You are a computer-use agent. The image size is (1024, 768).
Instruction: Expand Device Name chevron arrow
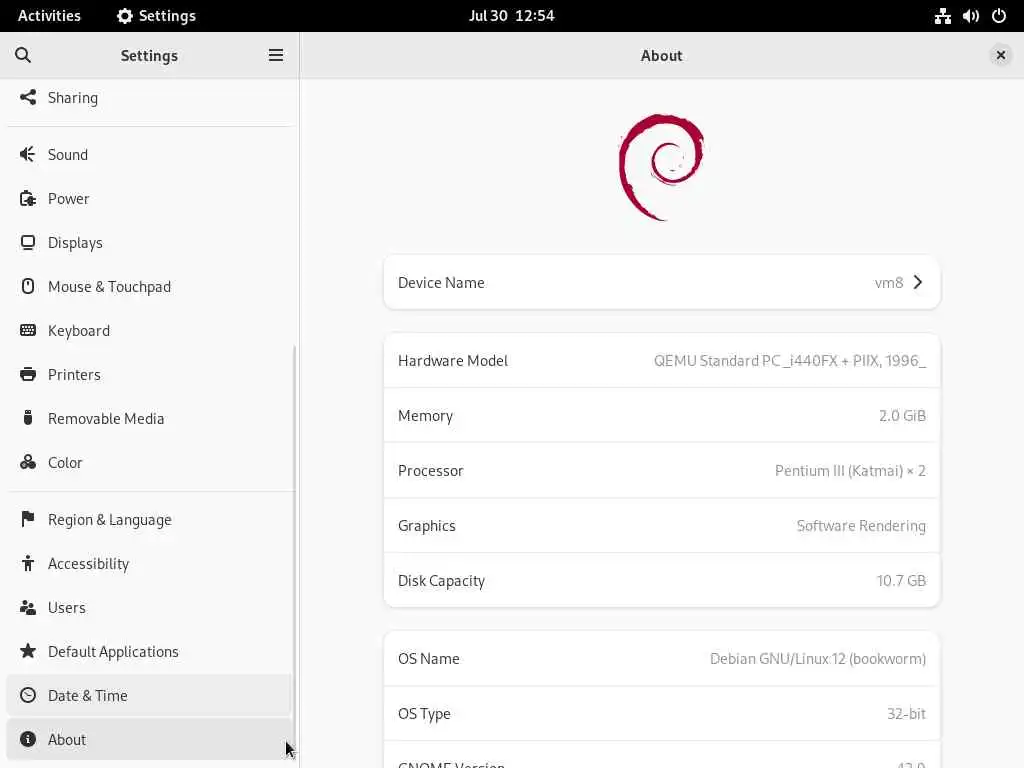[918, 282]
